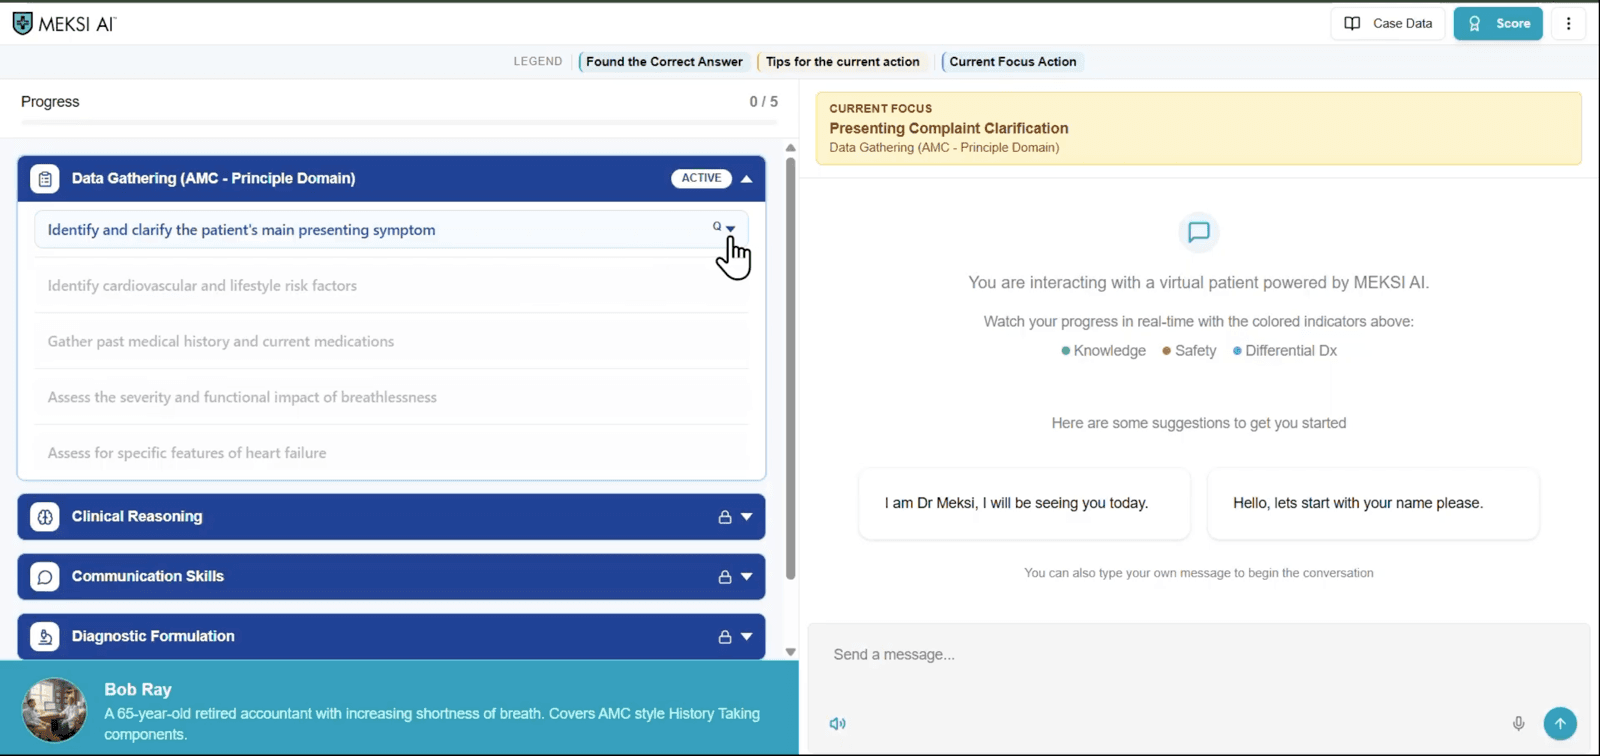Click the Communication Skills speech bubble icon

click(x=45, y=577)
